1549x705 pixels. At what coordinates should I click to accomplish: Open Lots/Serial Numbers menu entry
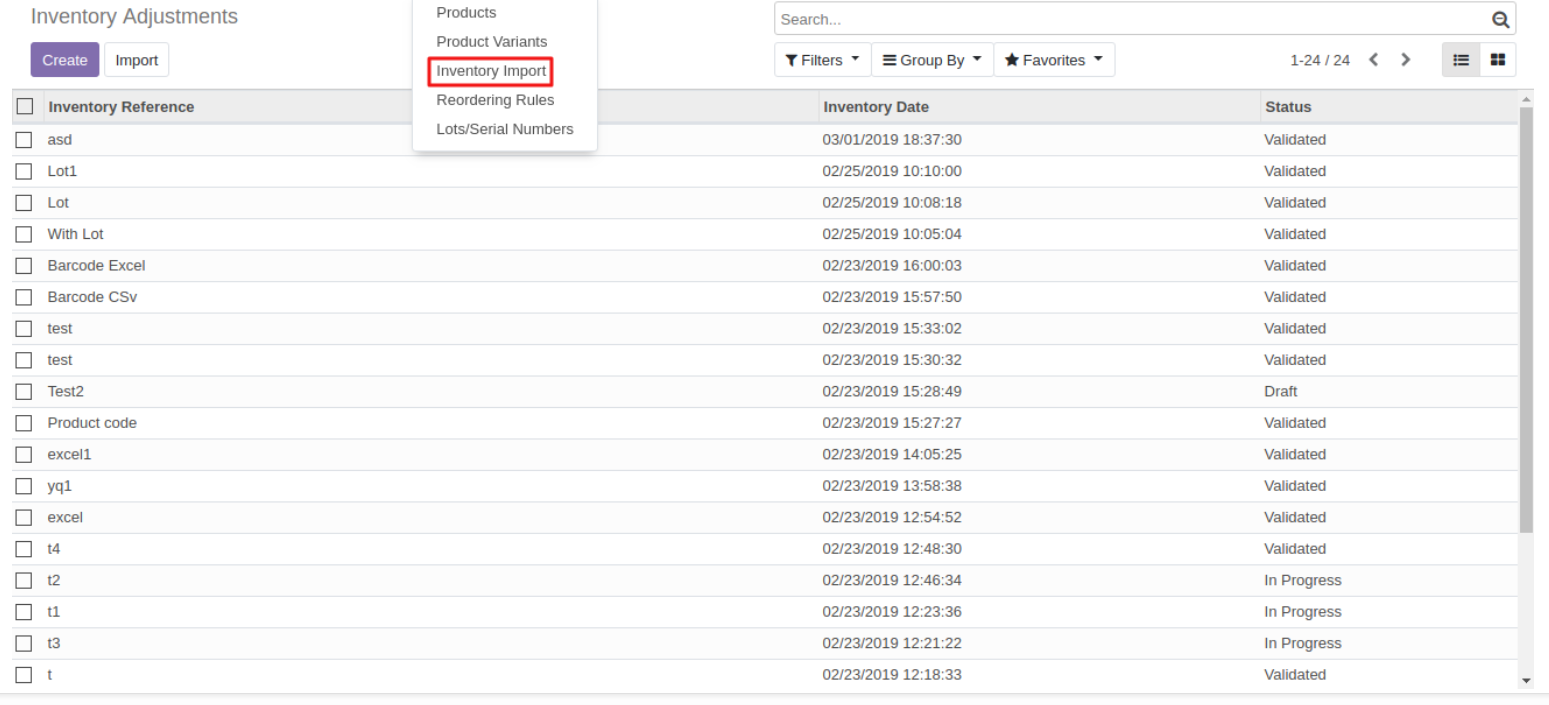[x=504, y=129]
